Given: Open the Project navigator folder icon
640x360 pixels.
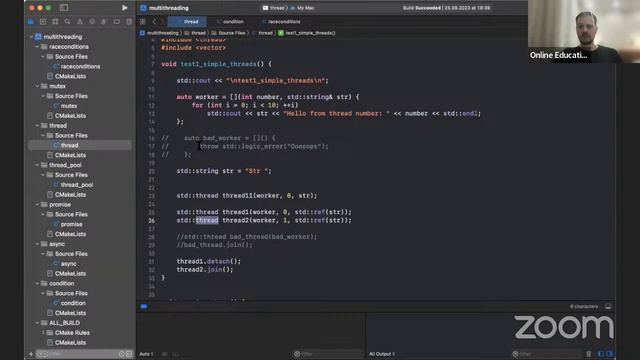Looking at the screenshot, I should point(31,22).
